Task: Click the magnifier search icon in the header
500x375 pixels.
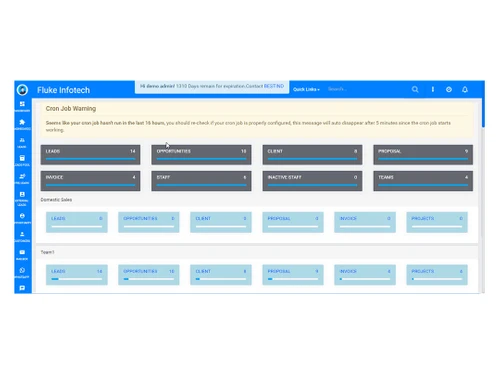Action: [x=415, y=89]
